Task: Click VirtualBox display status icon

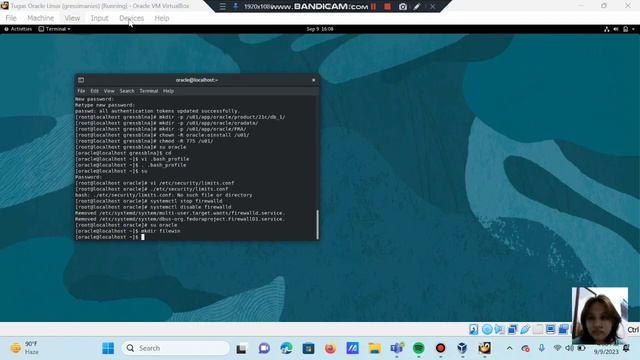Action: (x=550, y=329)
